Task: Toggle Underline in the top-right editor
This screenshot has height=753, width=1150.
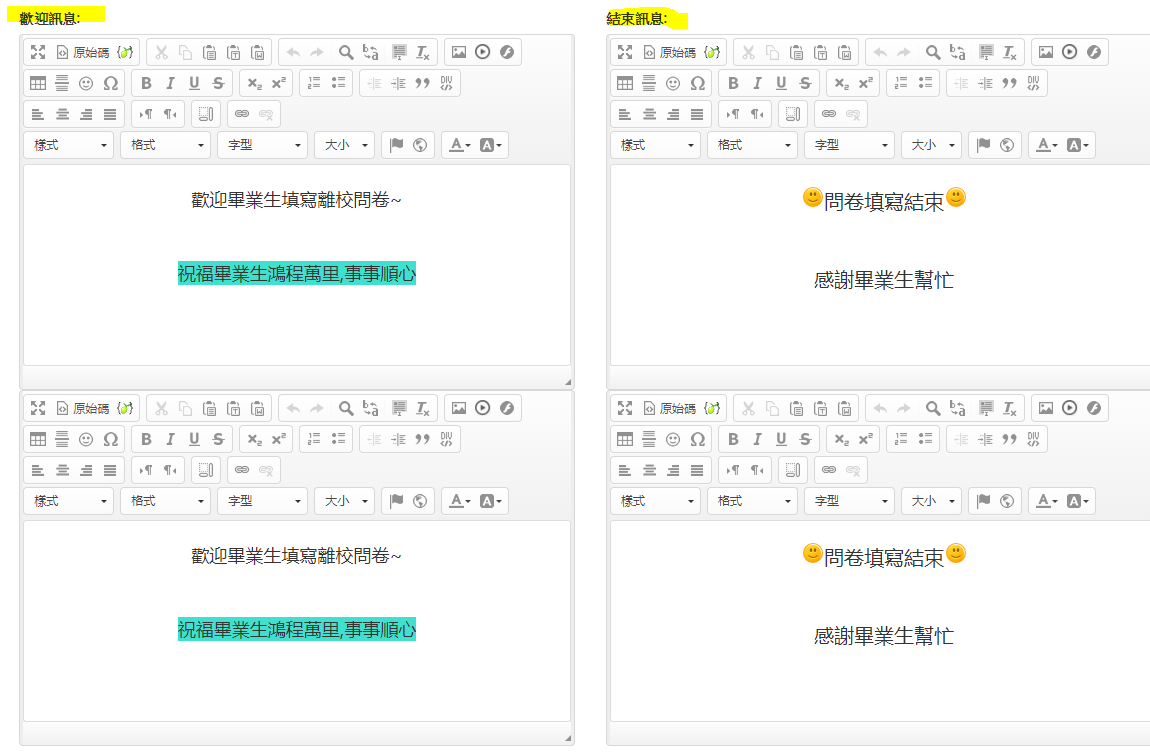Action: 781,83
